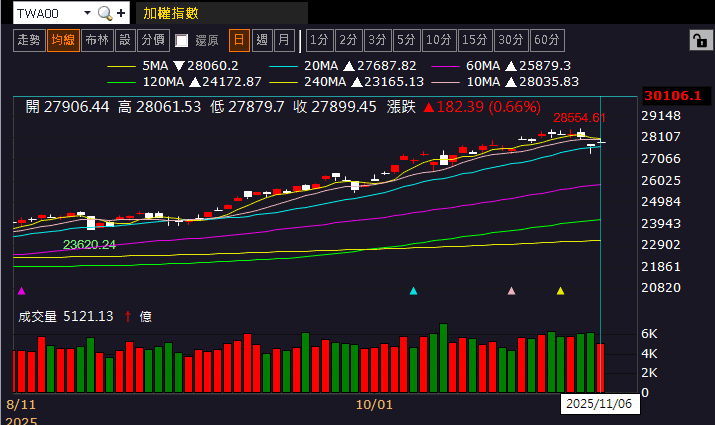Switch to 週 weekly period
Screen dimensions: 715x425
(262, 41)
